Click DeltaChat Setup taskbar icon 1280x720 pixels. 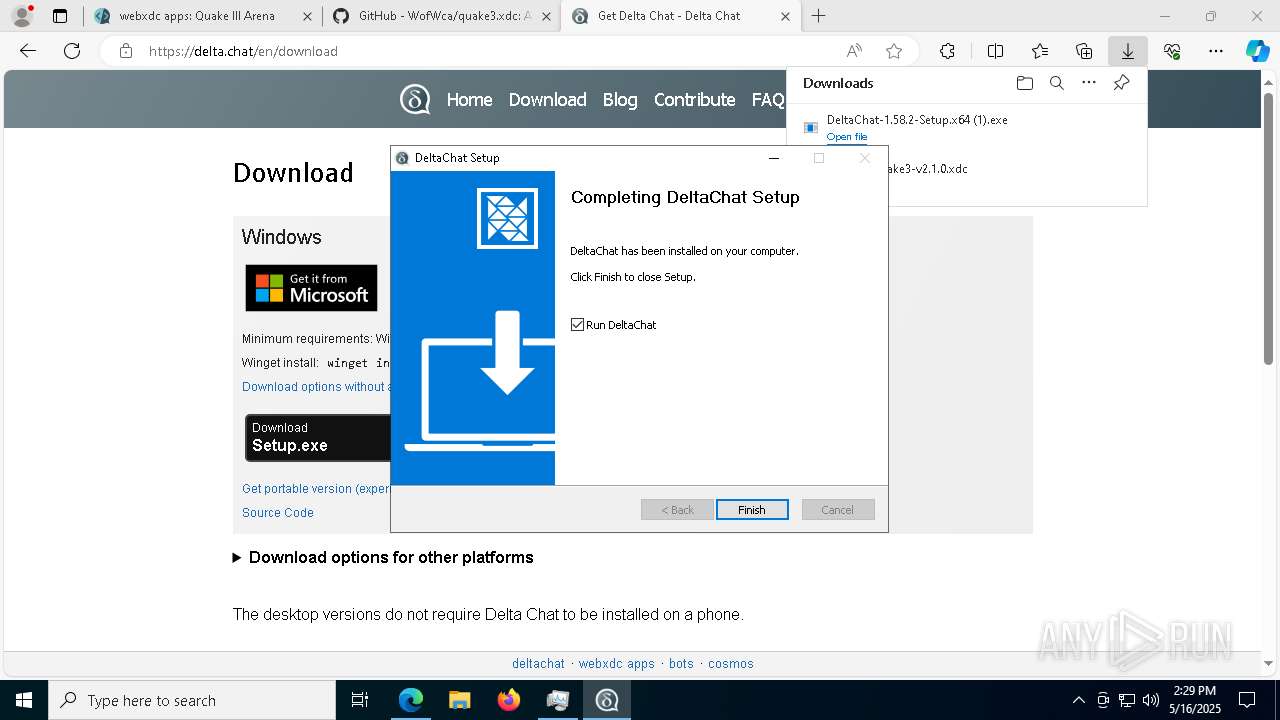pos(606,700)
